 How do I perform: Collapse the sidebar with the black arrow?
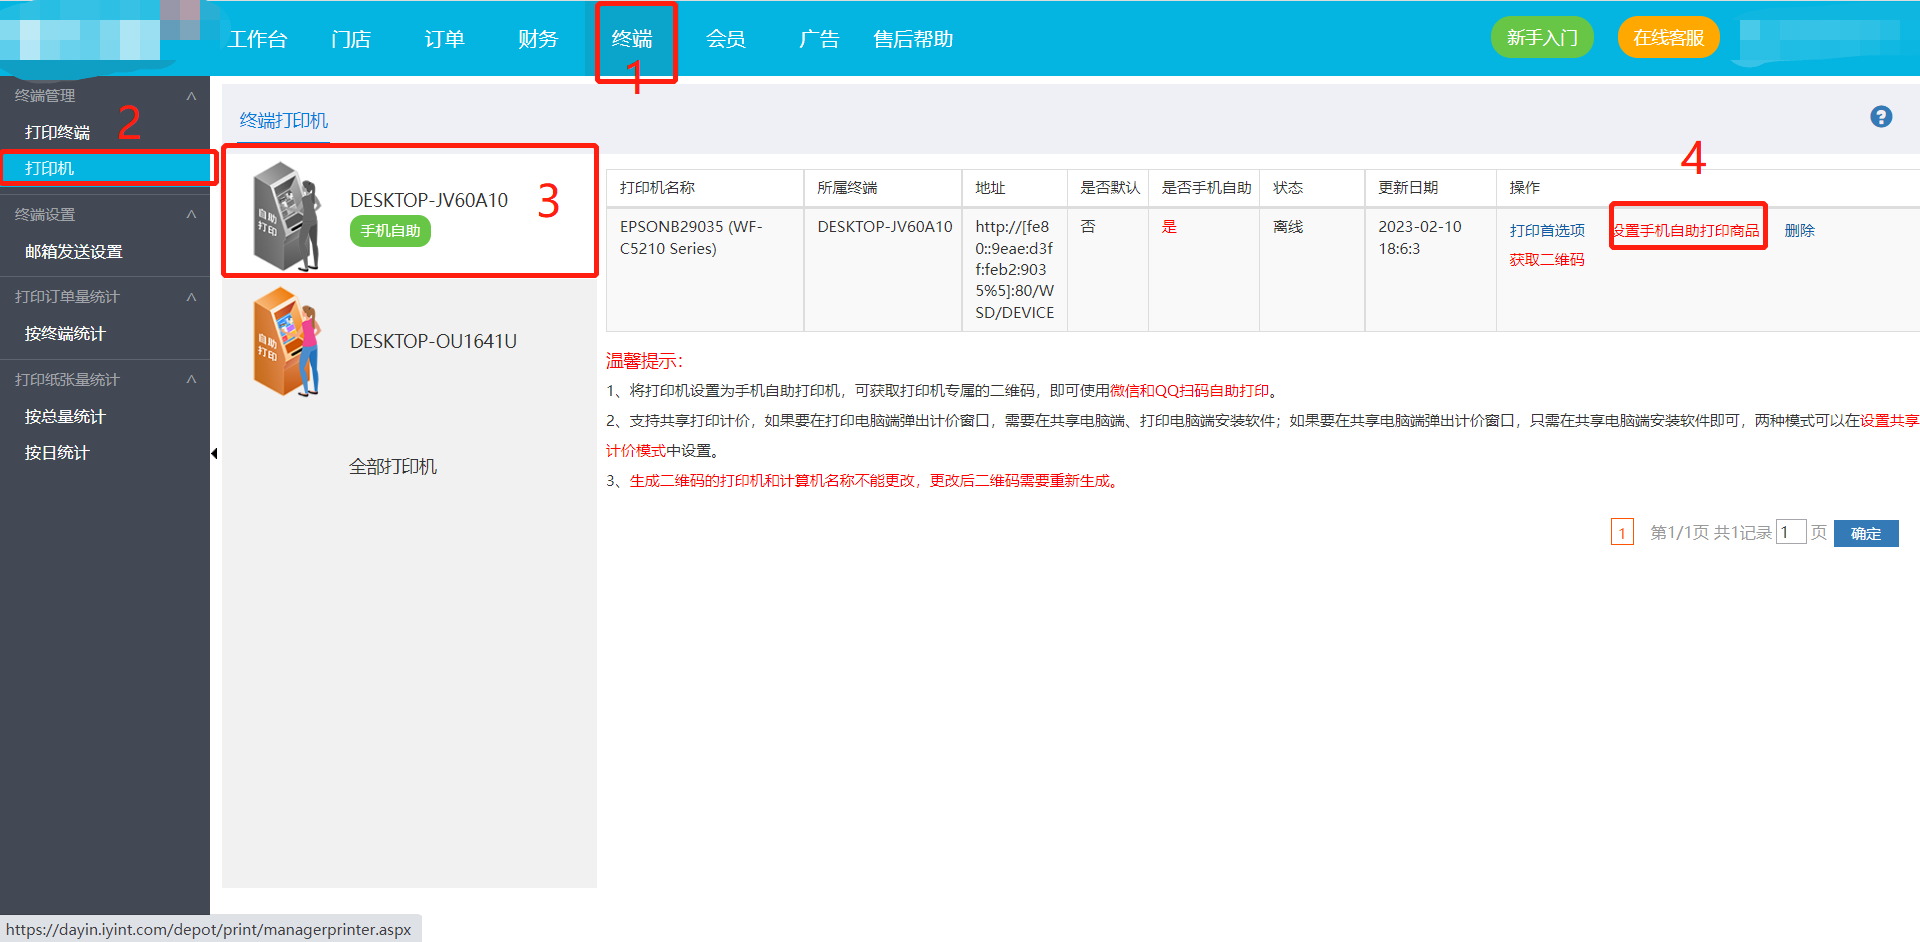[x=214, y=454]
